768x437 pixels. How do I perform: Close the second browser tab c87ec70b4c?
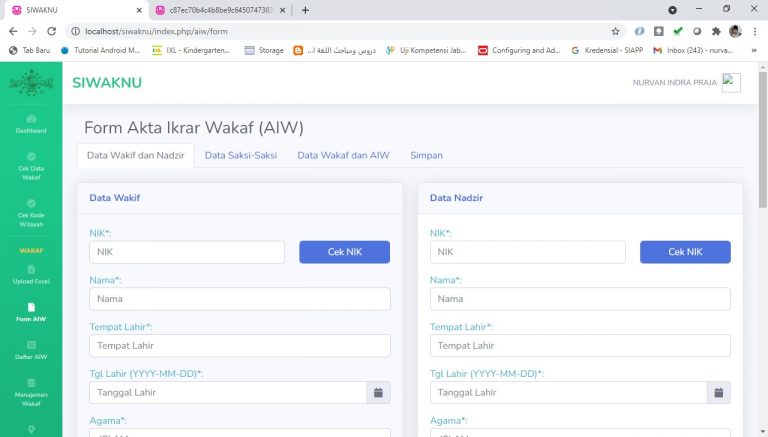282,10
